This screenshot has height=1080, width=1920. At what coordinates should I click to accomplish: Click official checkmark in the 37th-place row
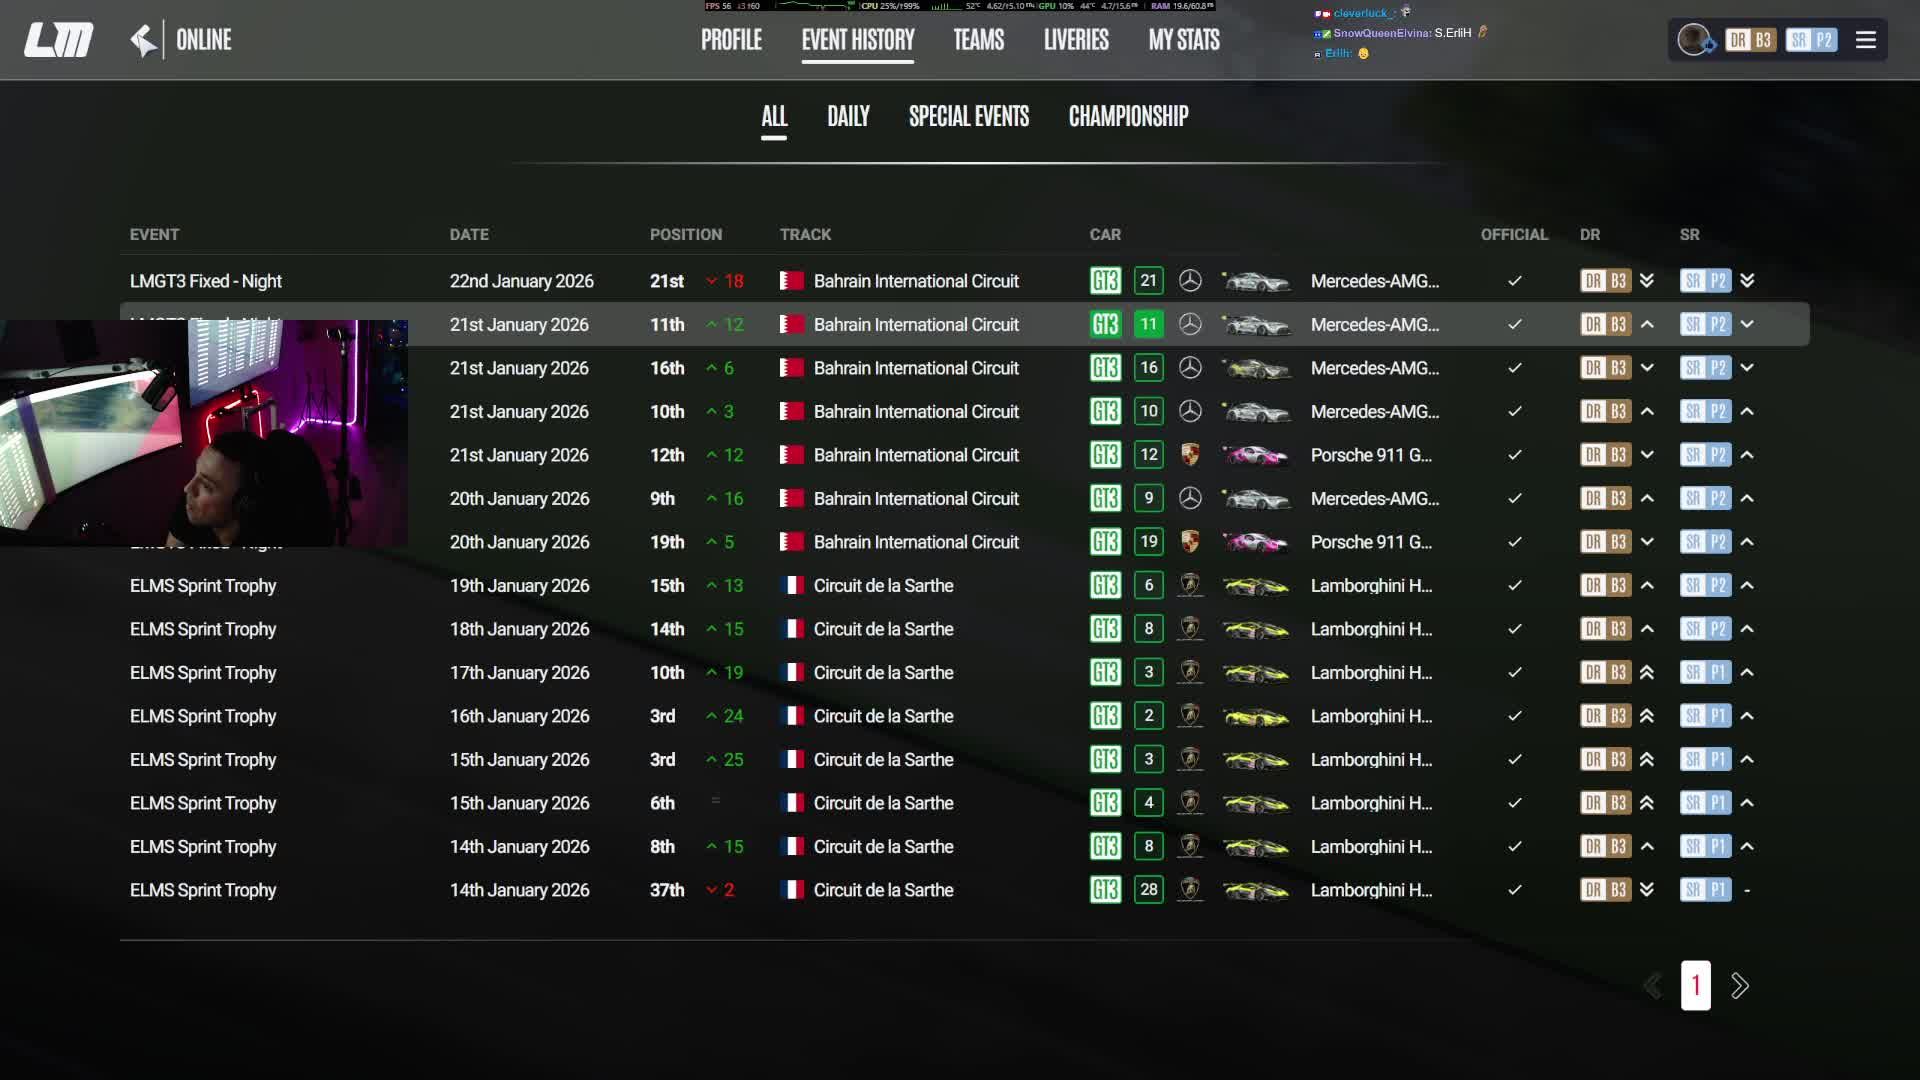pos(1514,890)
